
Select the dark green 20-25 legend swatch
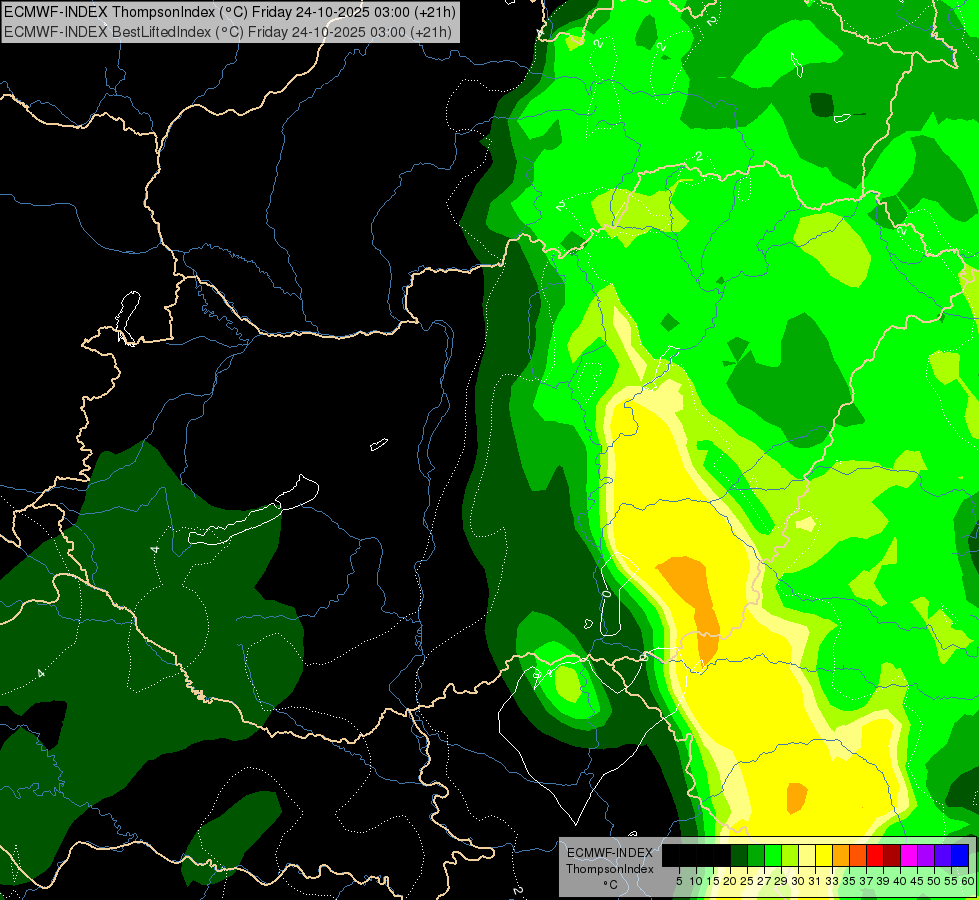(739, 855)
